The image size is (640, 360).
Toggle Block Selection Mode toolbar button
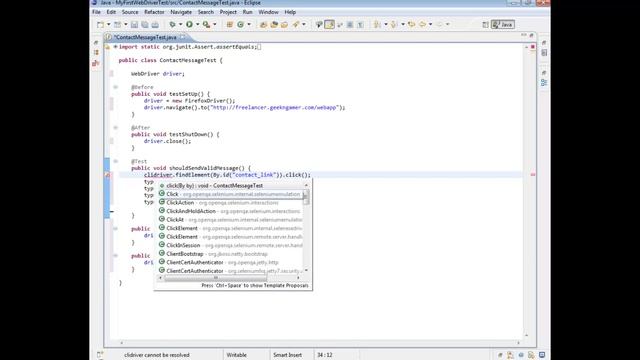point(350,24)
